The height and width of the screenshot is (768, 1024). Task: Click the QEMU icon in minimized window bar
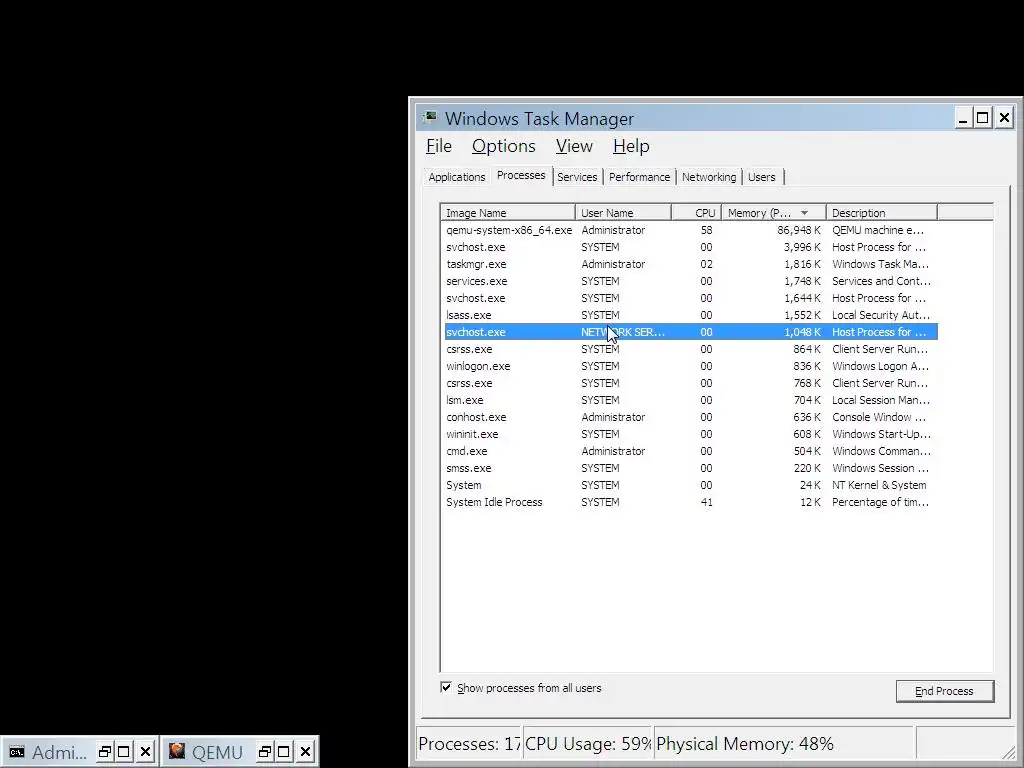click(177, 751)
